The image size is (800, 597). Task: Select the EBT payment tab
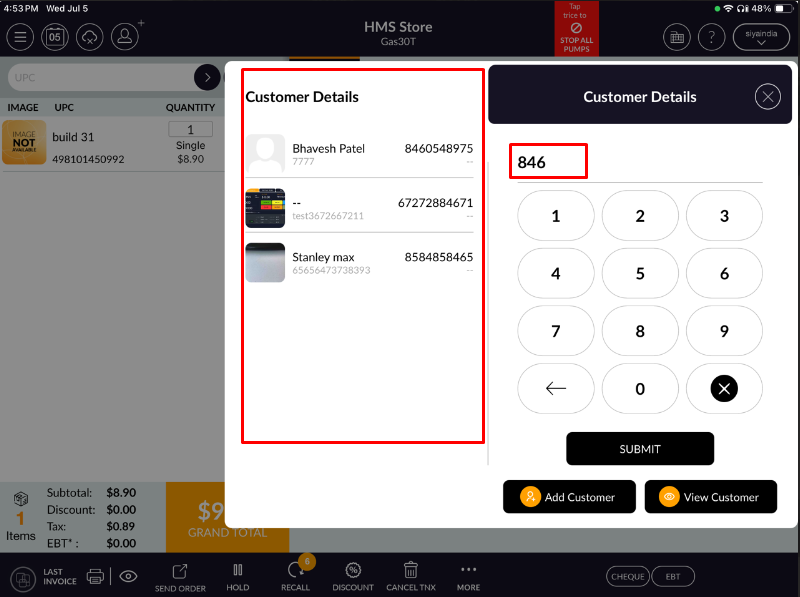click(673, 576)
